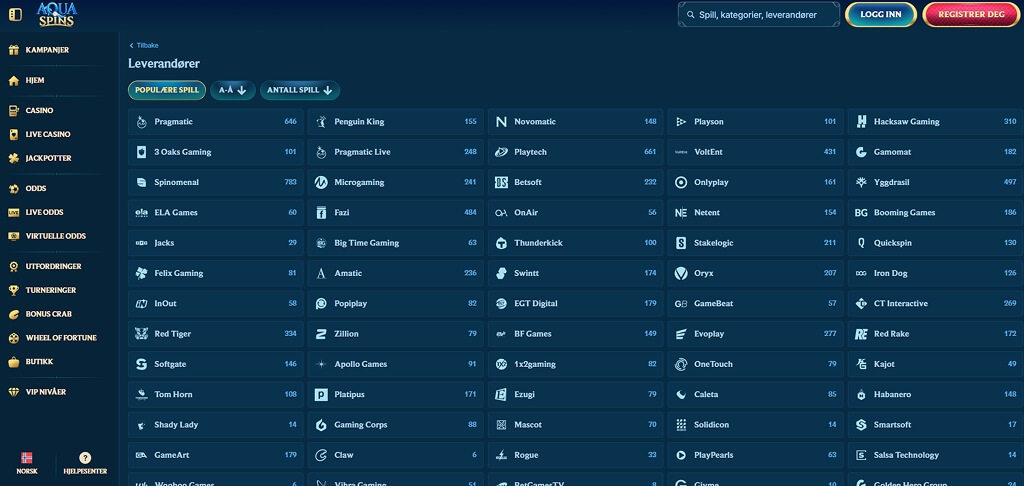1024x486 pixels.
Task: Open the CT Interactive provider card
Action: coord(935,304)
